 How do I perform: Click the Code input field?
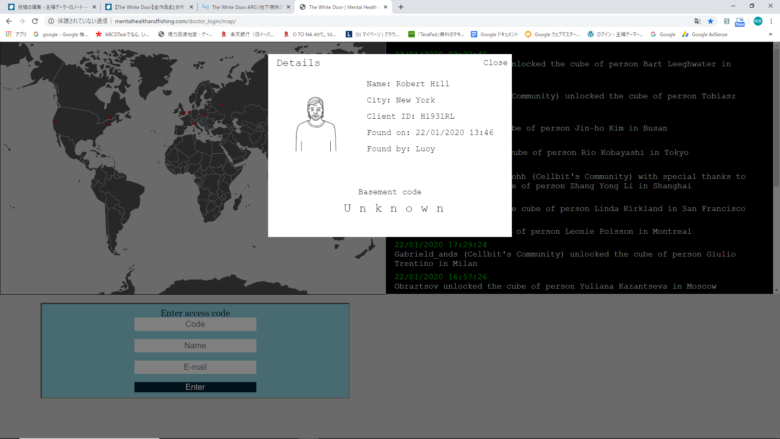pos(195,324)
